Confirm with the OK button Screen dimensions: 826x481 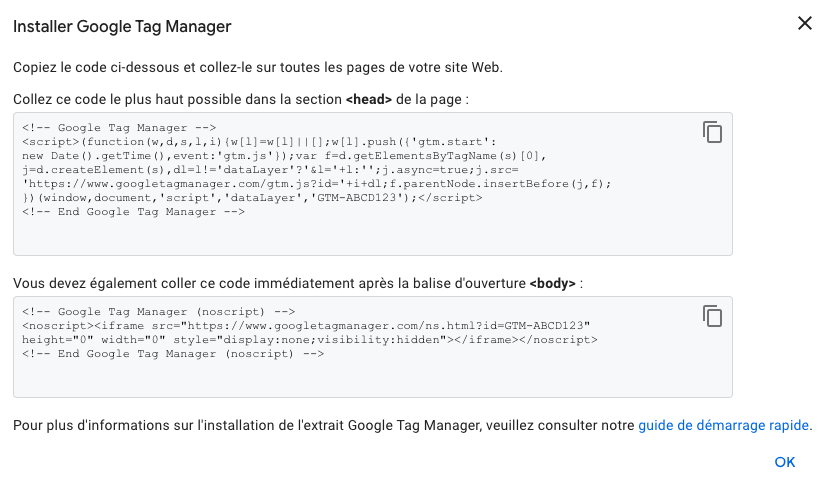click(x=784, y=462)
